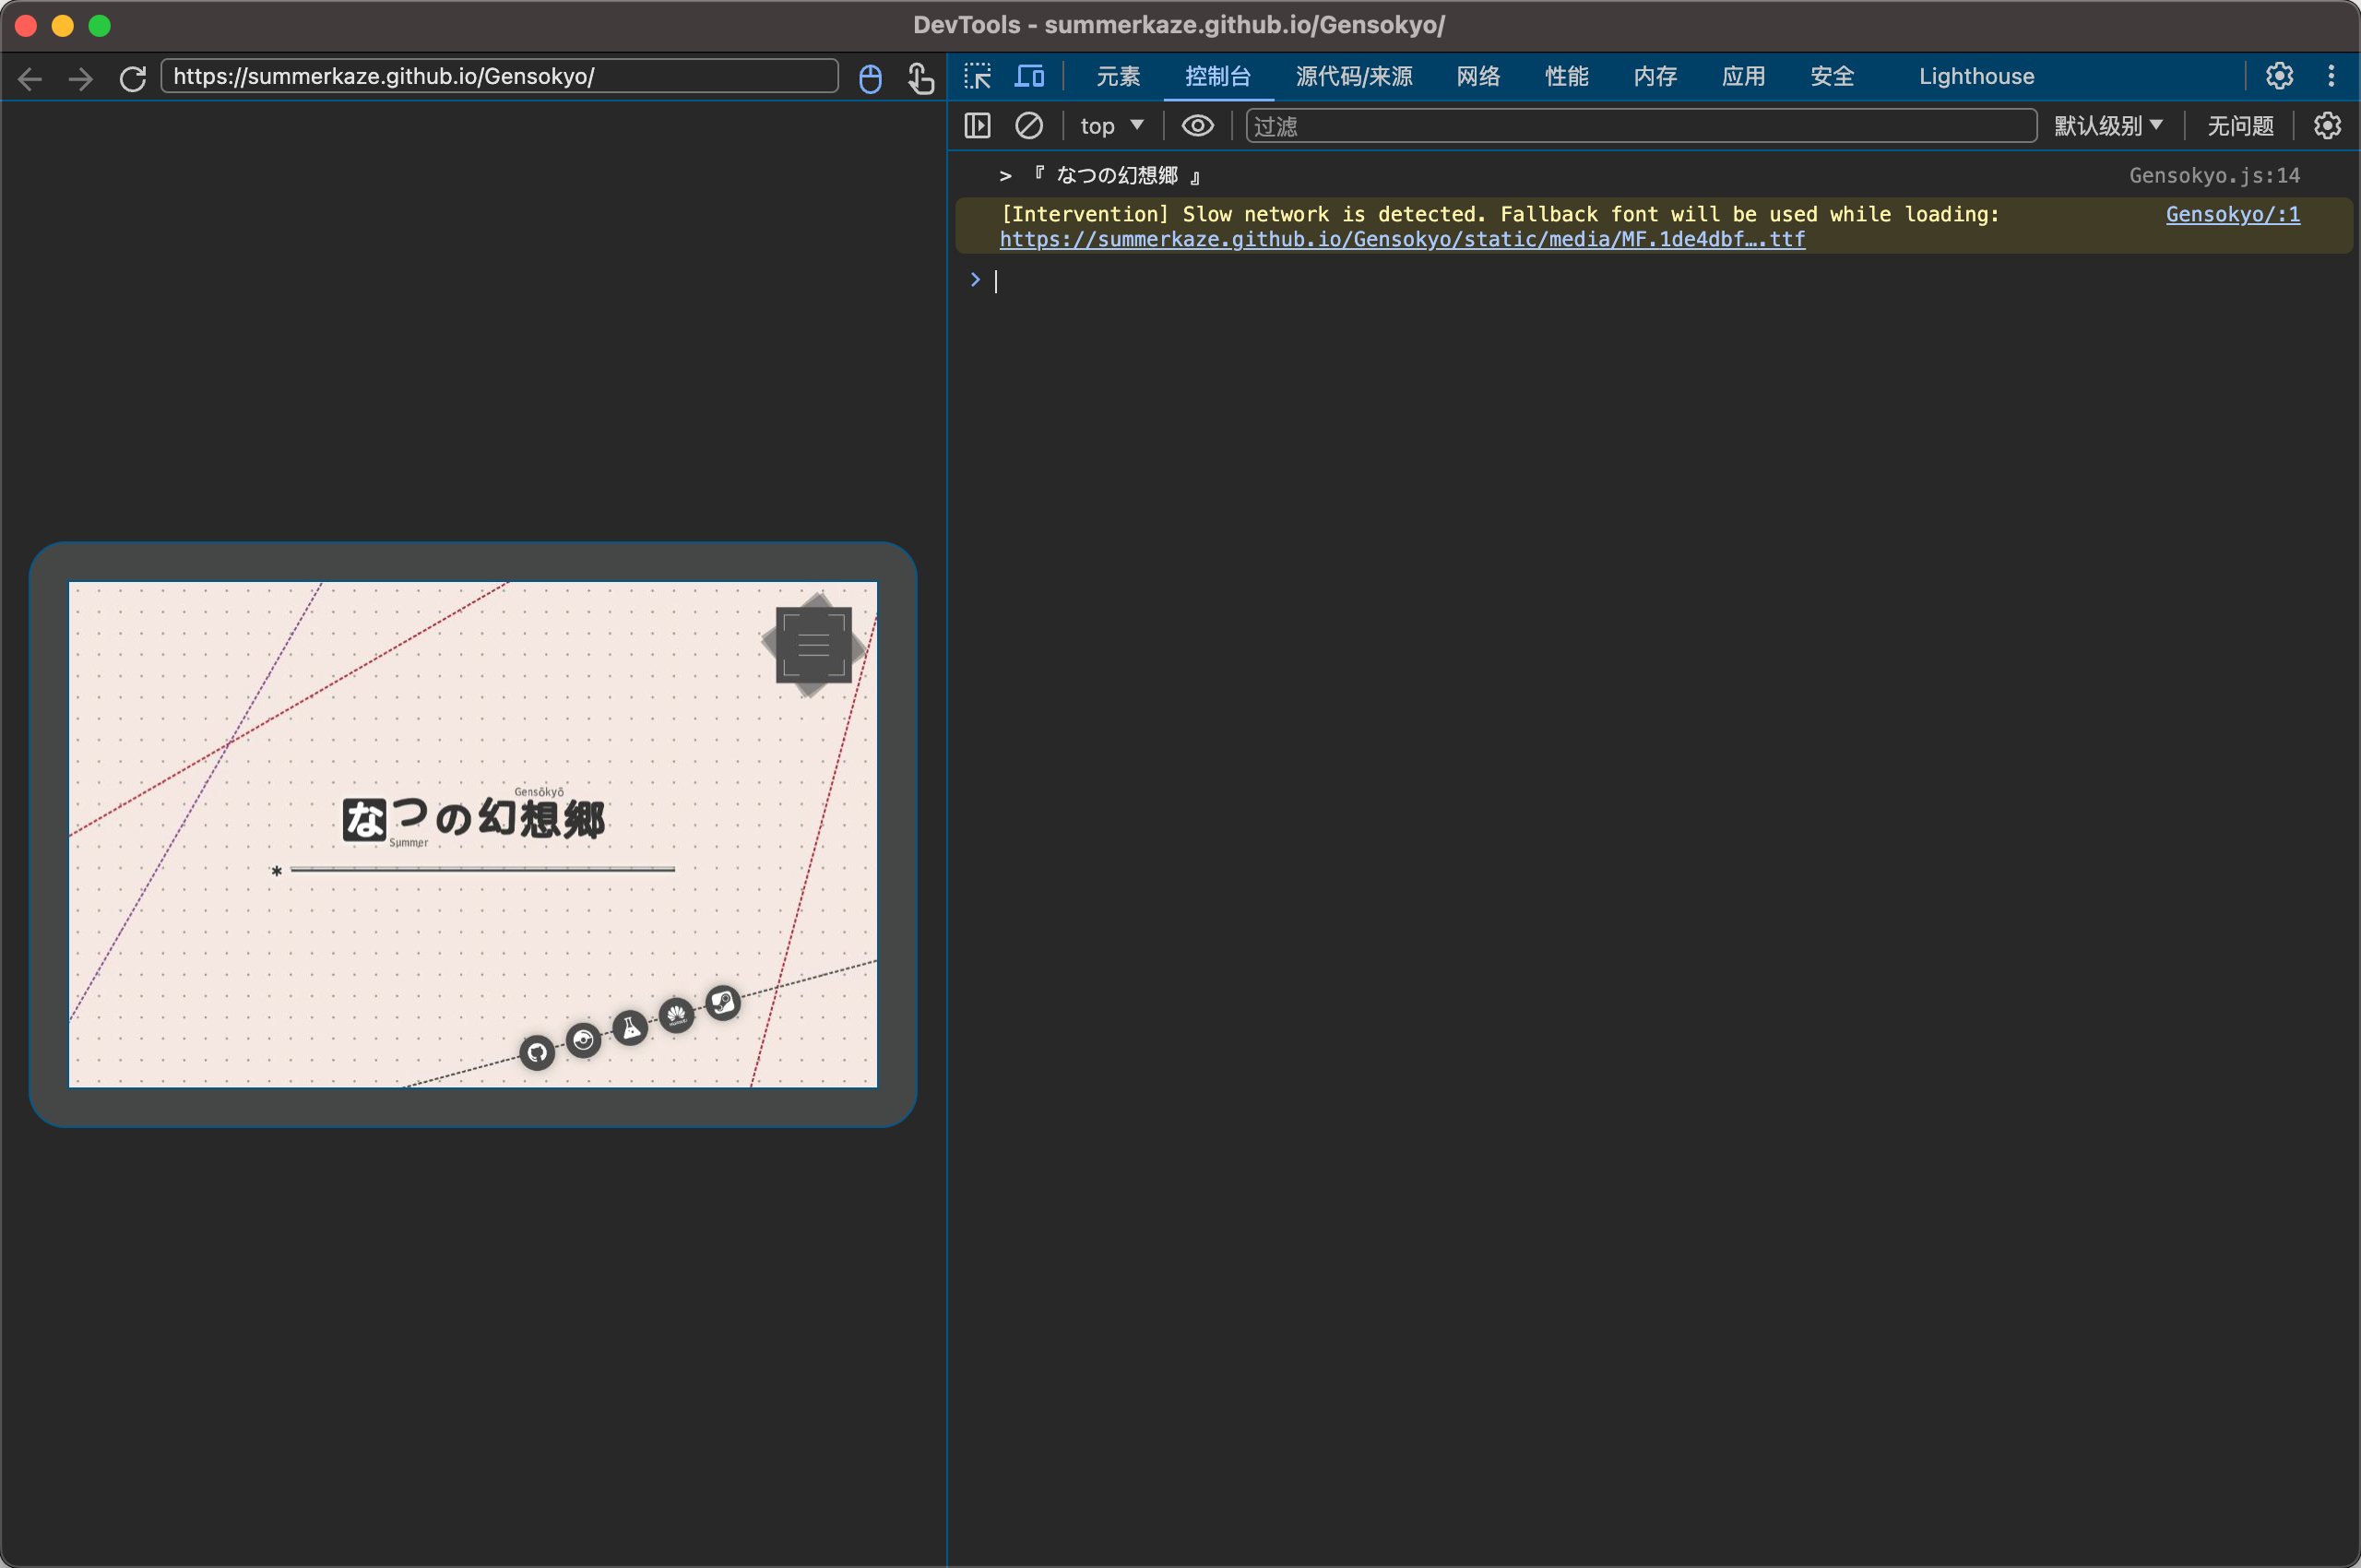The image size is (2361, 1568).
Task: Clear the console with the ban icon
Action: 1028,126
